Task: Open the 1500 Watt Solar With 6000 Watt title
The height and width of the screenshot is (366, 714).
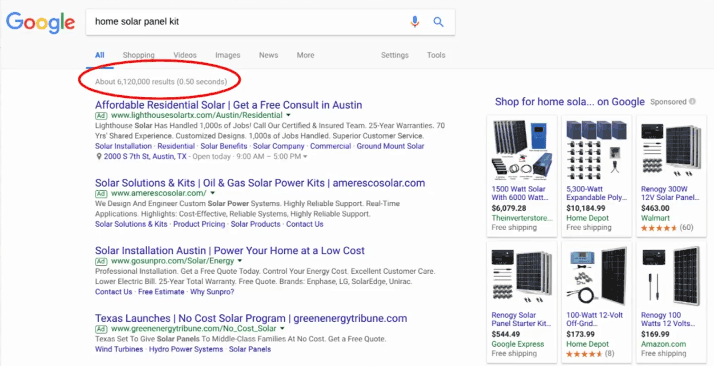Action: [520, 193]
